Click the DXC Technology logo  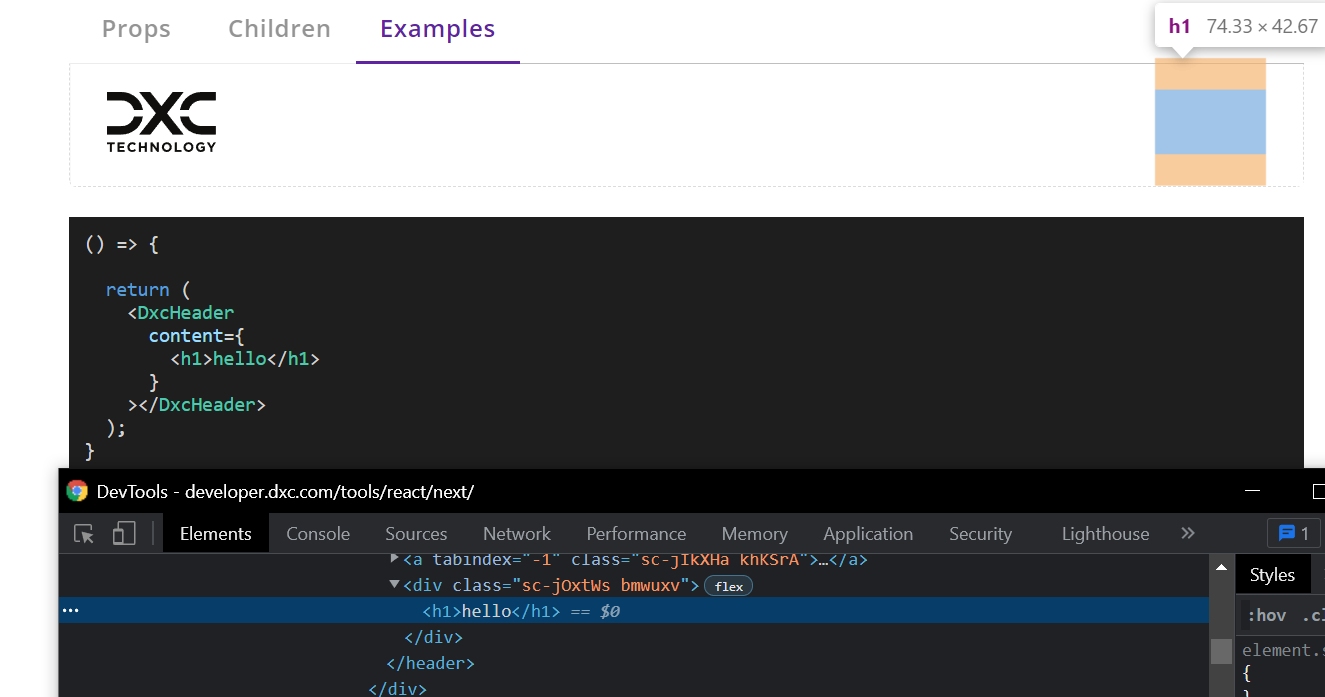(161, 122)
